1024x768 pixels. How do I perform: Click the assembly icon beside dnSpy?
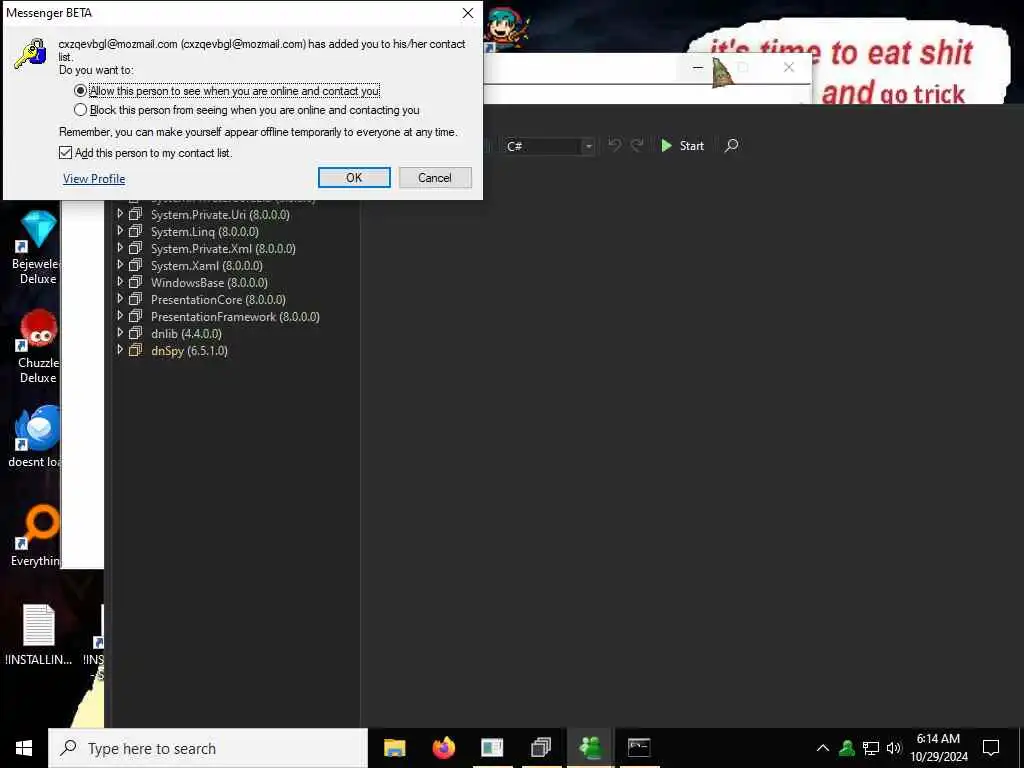pyautogui.click(x=135, y=350)
